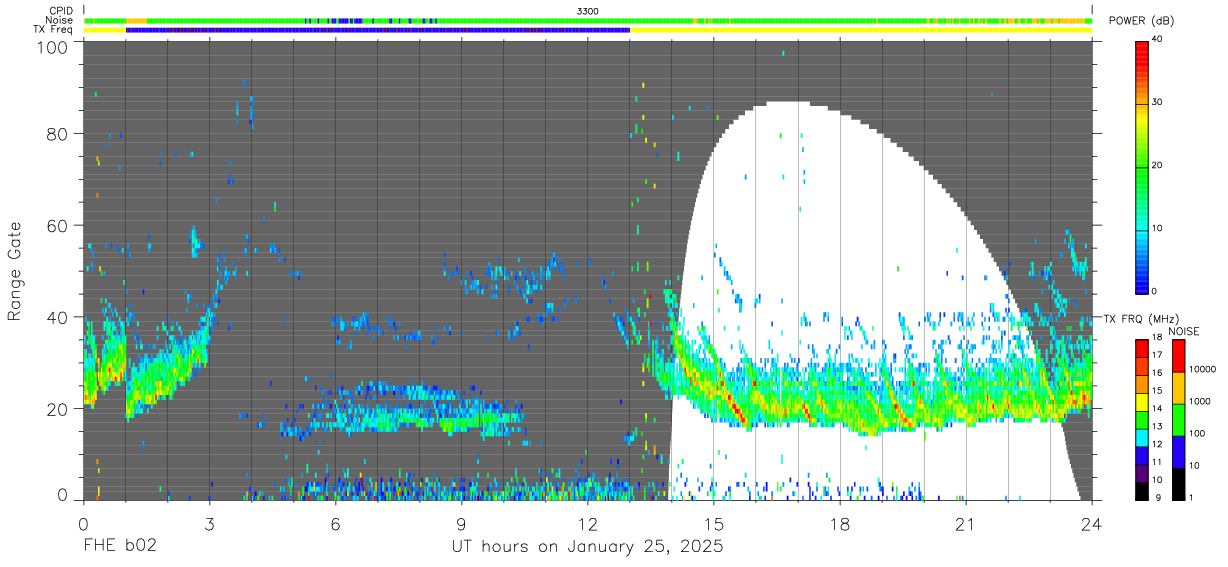Click the 'CPID' label at top left
Image resolution: width=1228 pixels, height=567 pixels.
[59, 11]
